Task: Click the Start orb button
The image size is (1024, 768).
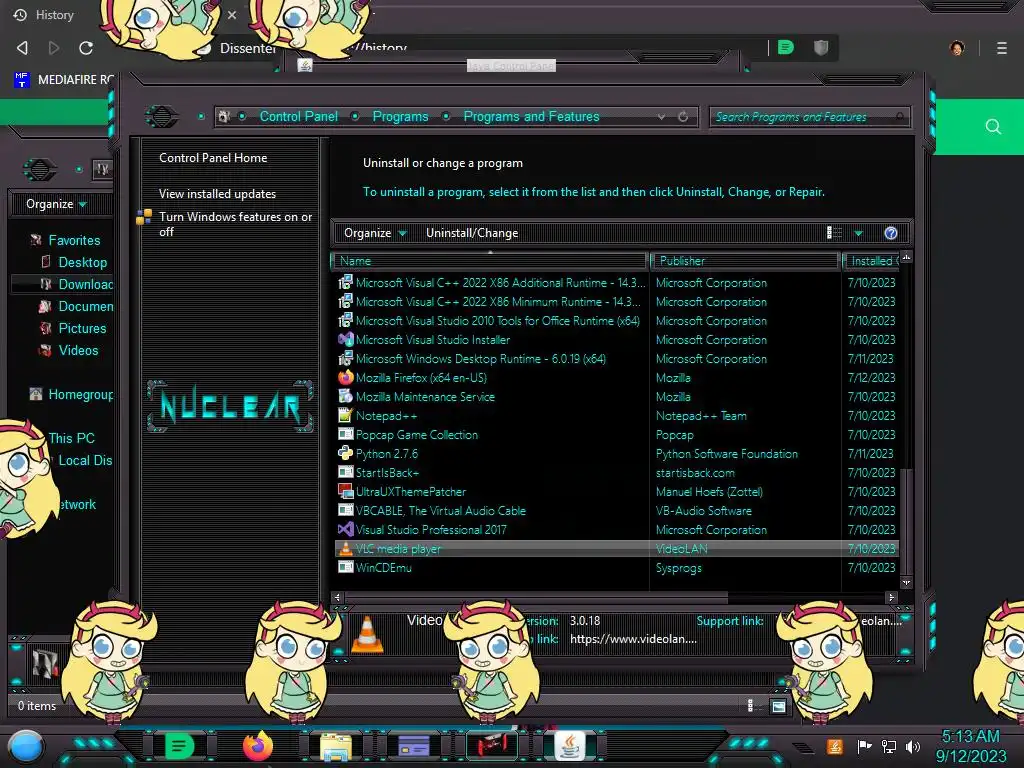Action: [25, 747]
